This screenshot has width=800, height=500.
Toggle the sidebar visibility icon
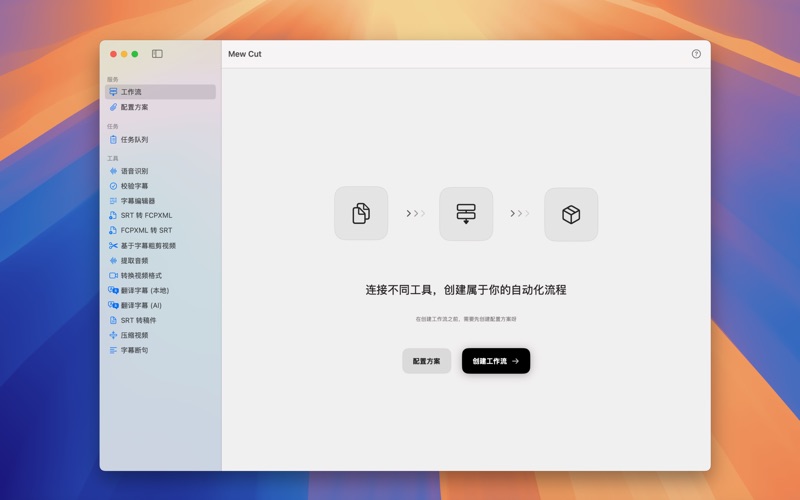[157, 54]
